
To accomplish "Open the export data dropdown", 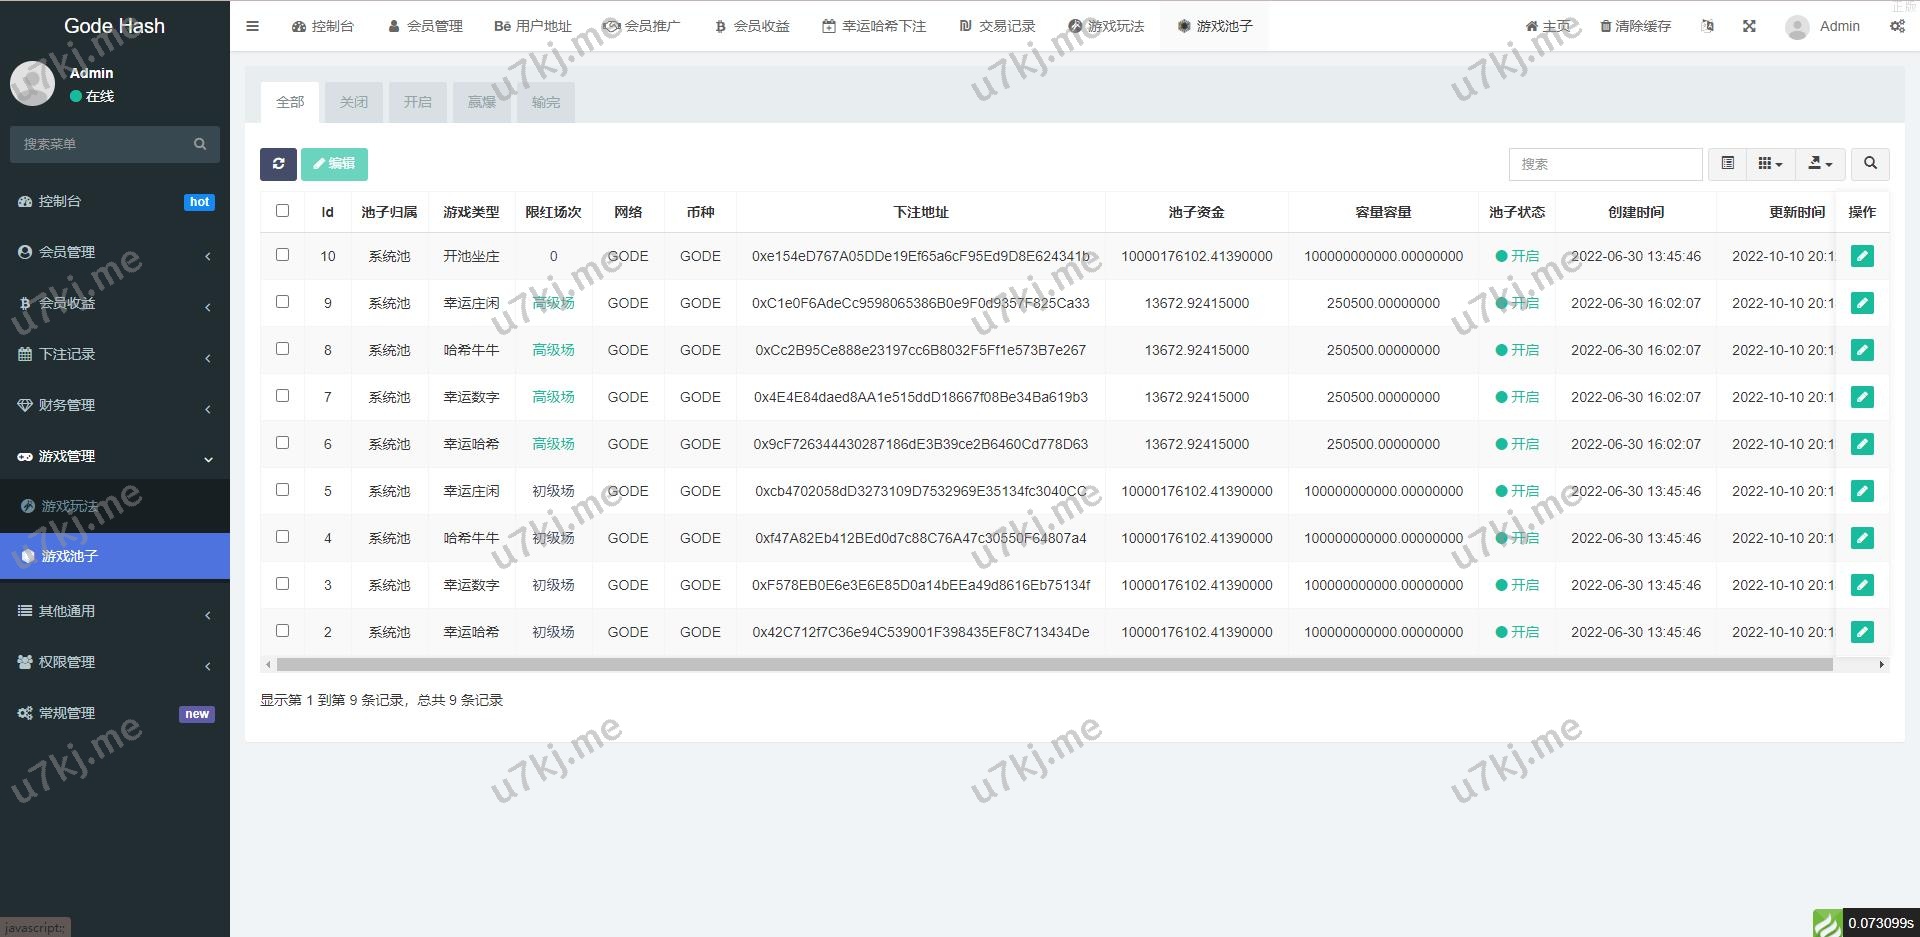I will (1820, 164).
